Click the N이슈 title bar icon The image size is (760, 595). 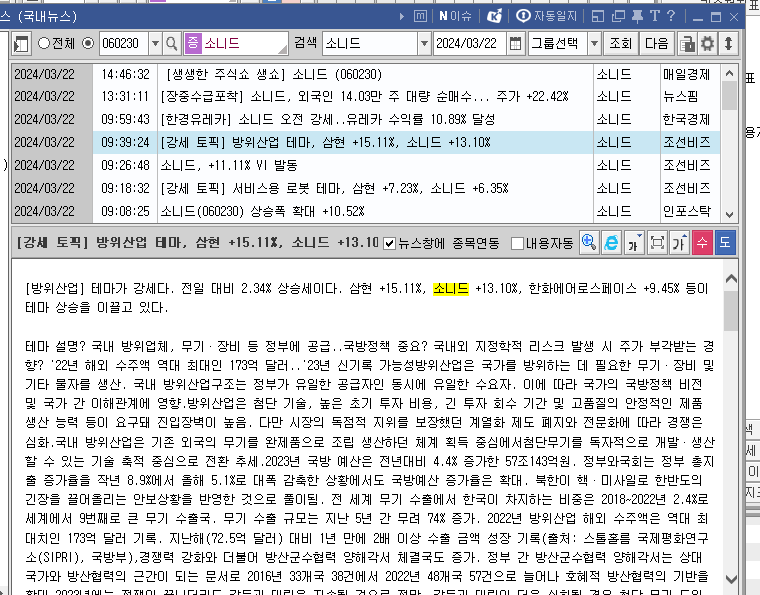(x=455, y=16)
